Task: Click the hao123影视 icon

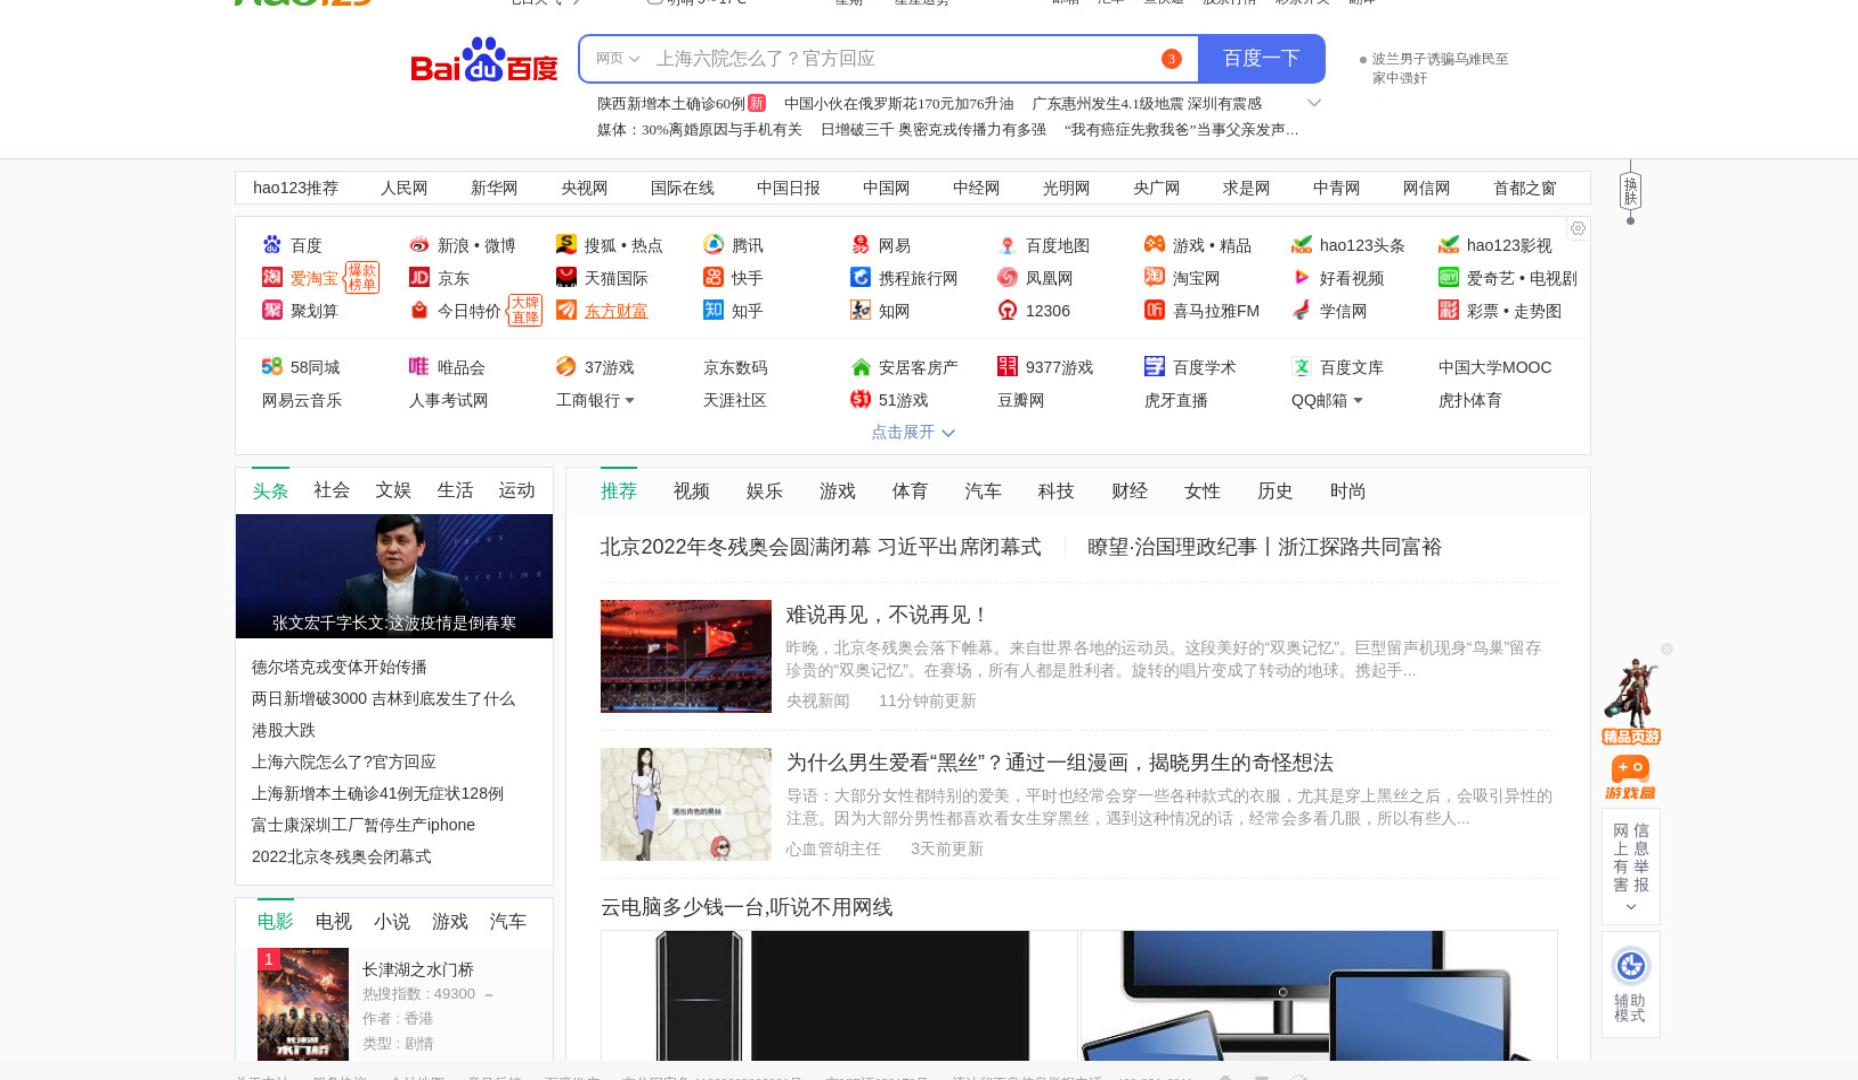Action: [x=1448, y=245]
